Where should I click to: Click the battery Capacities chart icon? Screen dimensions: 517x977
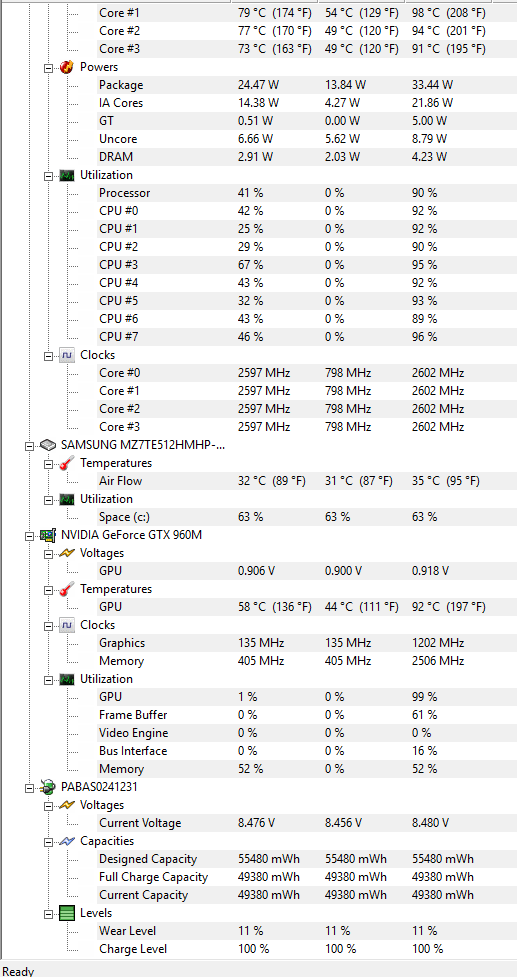[x=66, y=841]
